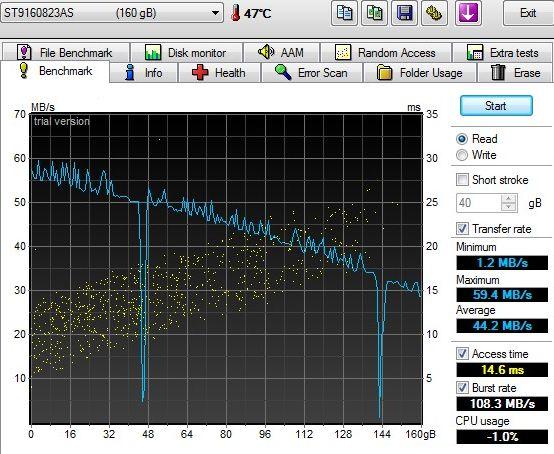554x454 pixels.
Task: Switch to the Health tab
Action: point(219,72)
